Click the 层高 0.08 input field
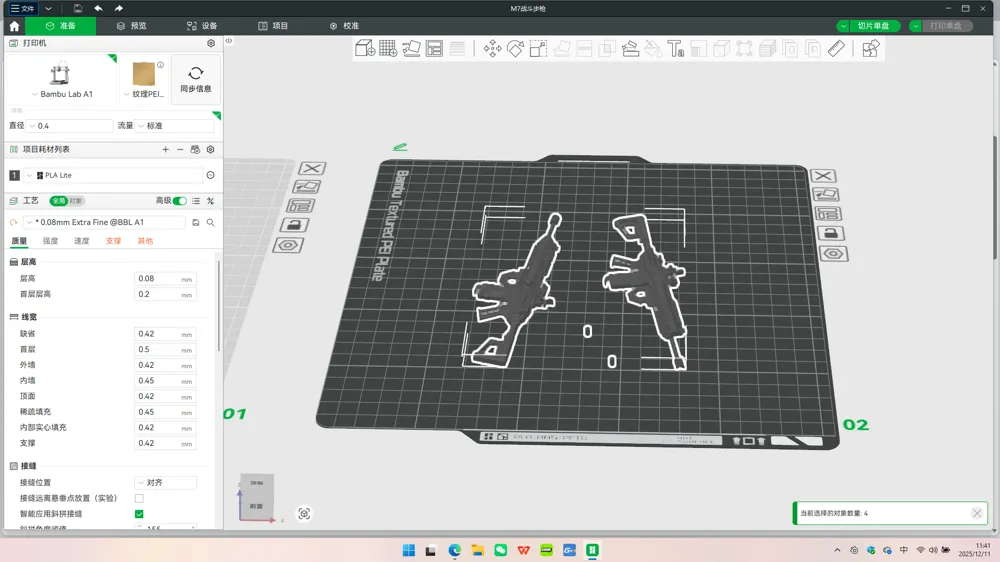Image resolution: width=1000 pixels, height=562 pixels. coord(165,279)
